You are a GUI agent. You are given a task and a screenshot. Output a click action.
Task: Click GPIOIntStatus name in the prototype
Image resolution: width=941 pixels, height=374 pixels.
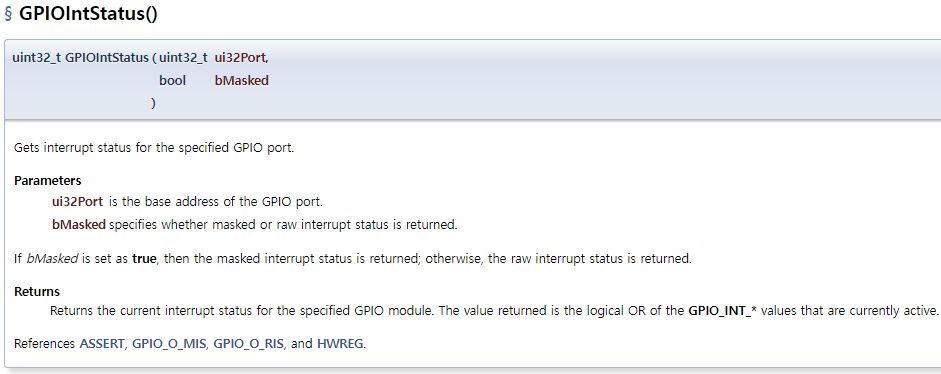tap(107, 58)
